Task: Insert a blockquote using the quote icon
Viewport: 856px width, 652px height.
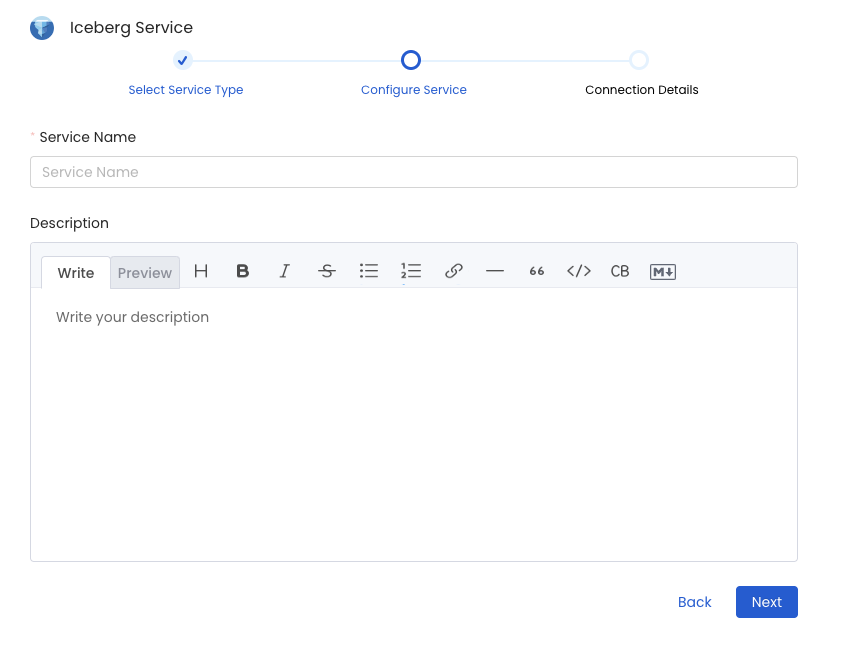Action: [x=537, y=270]
